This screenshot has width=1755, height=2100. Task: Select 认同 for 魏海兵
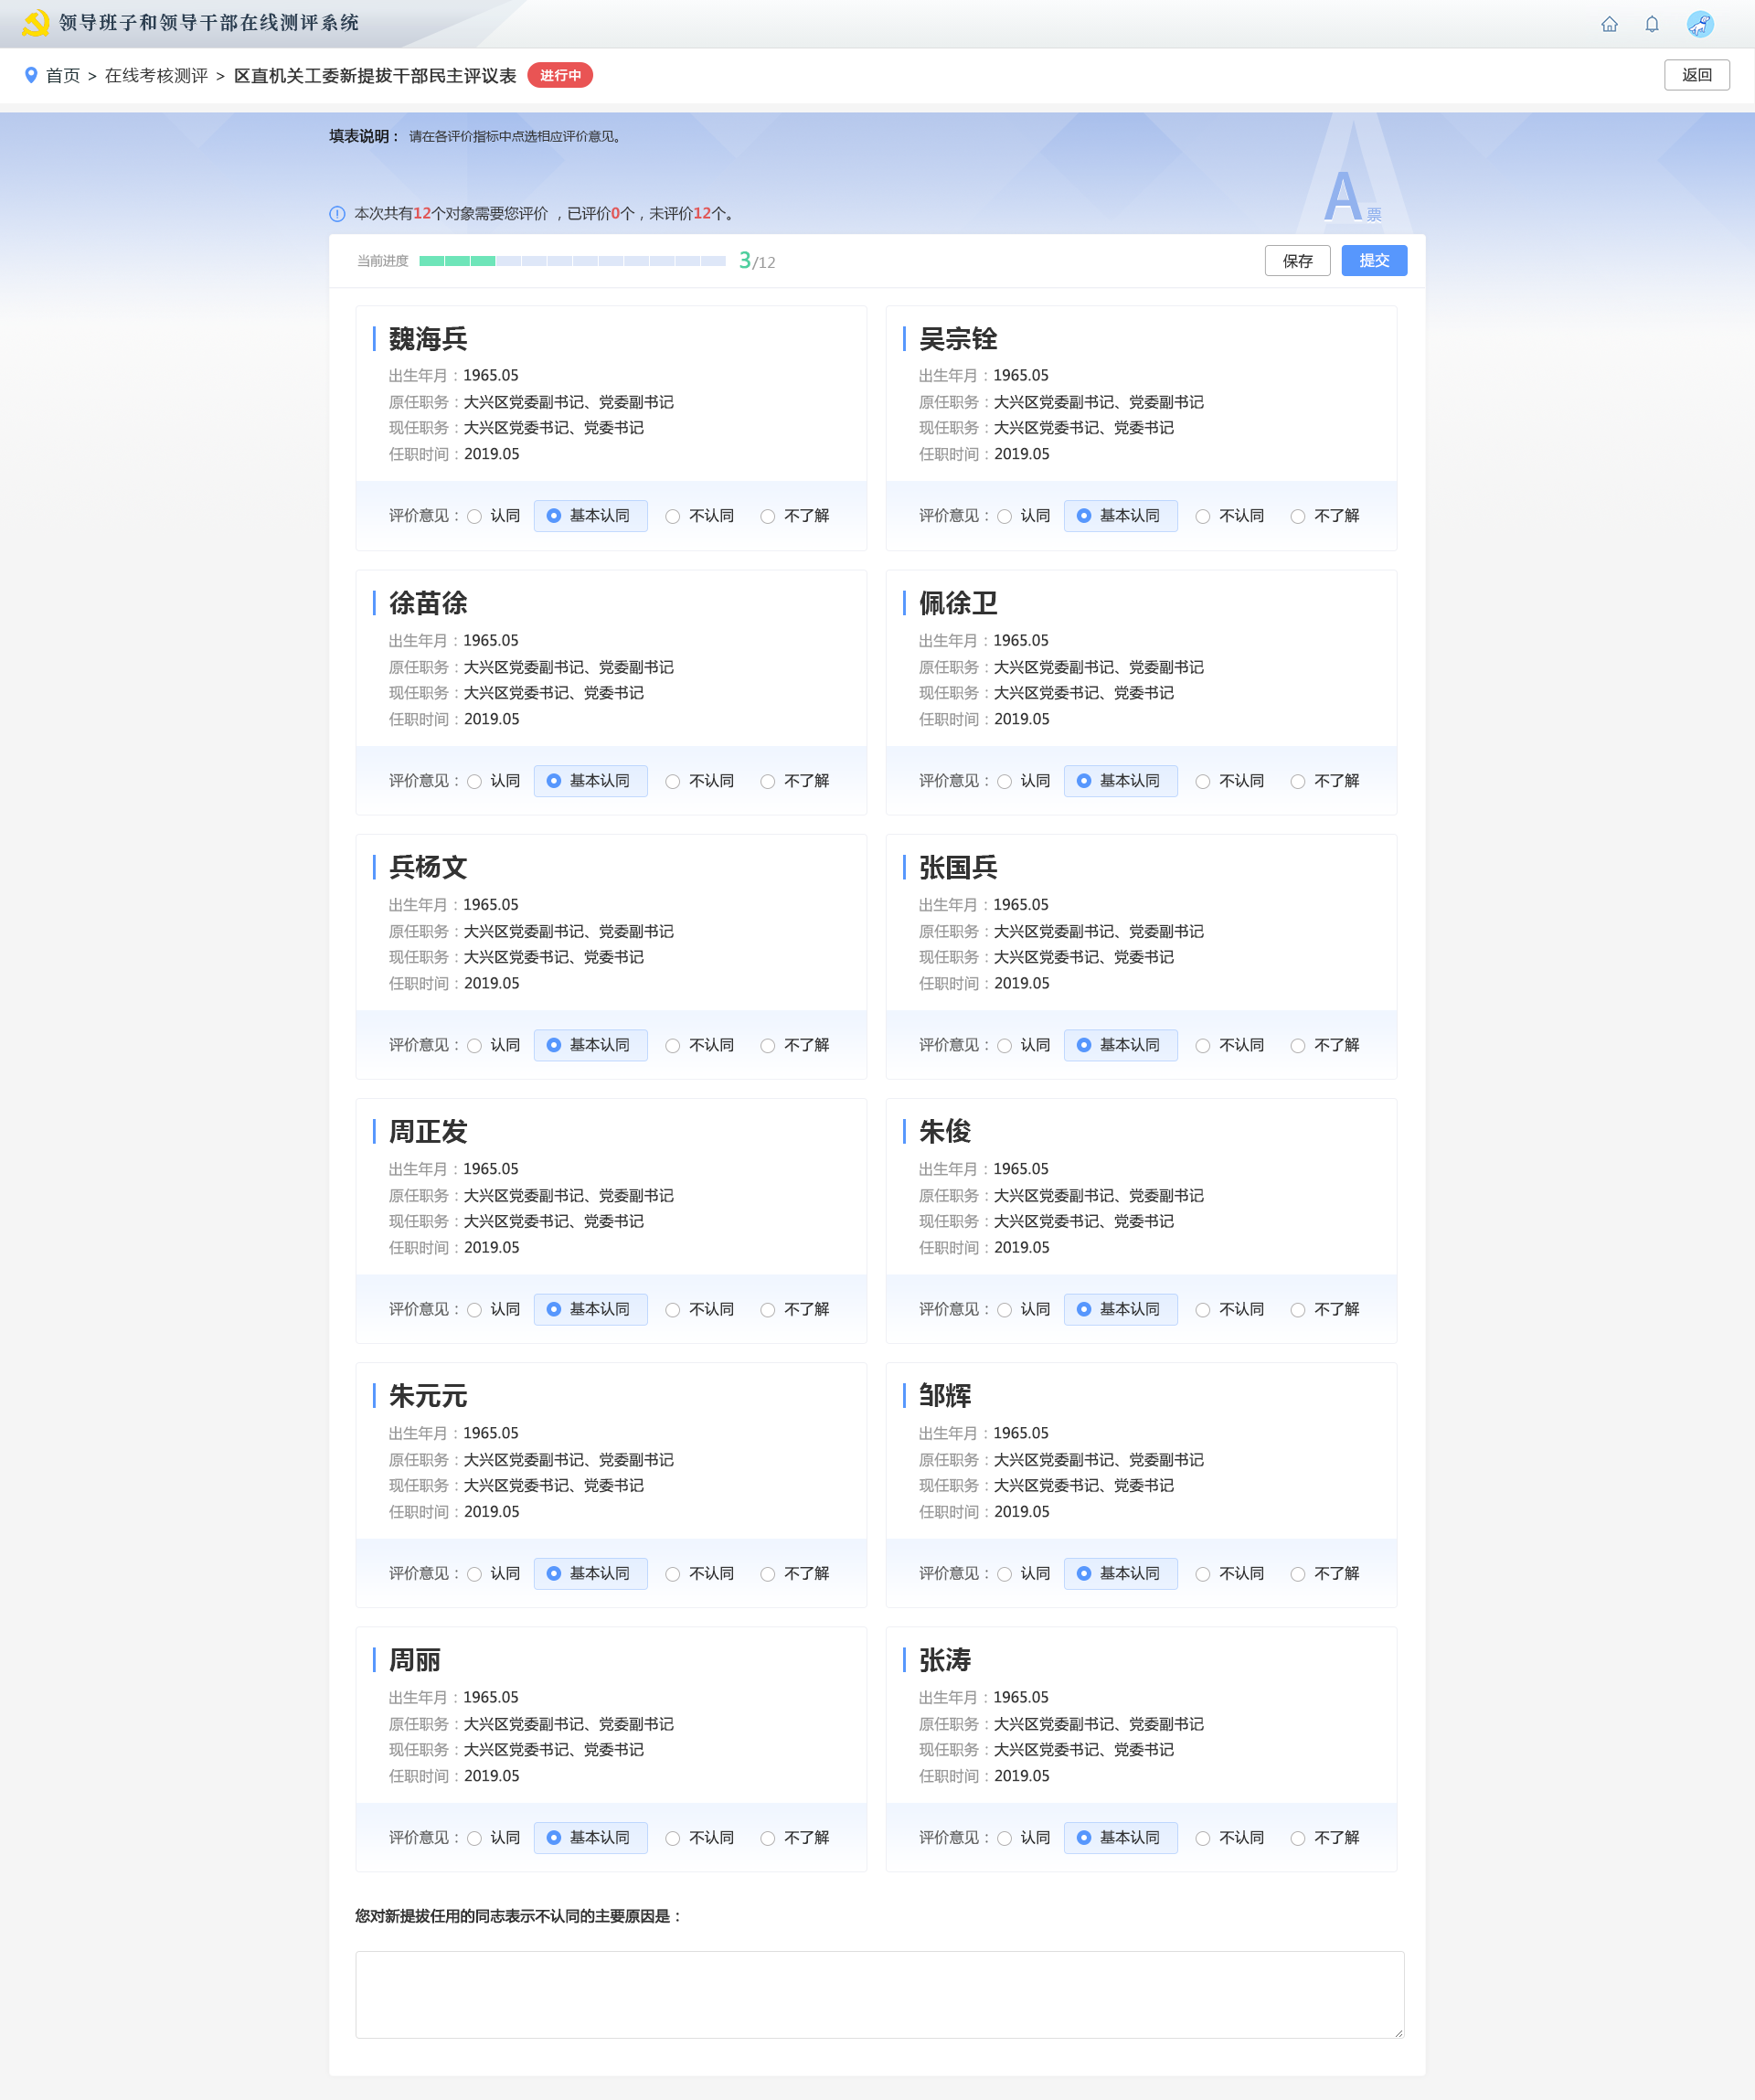click(x=494, y=516)
